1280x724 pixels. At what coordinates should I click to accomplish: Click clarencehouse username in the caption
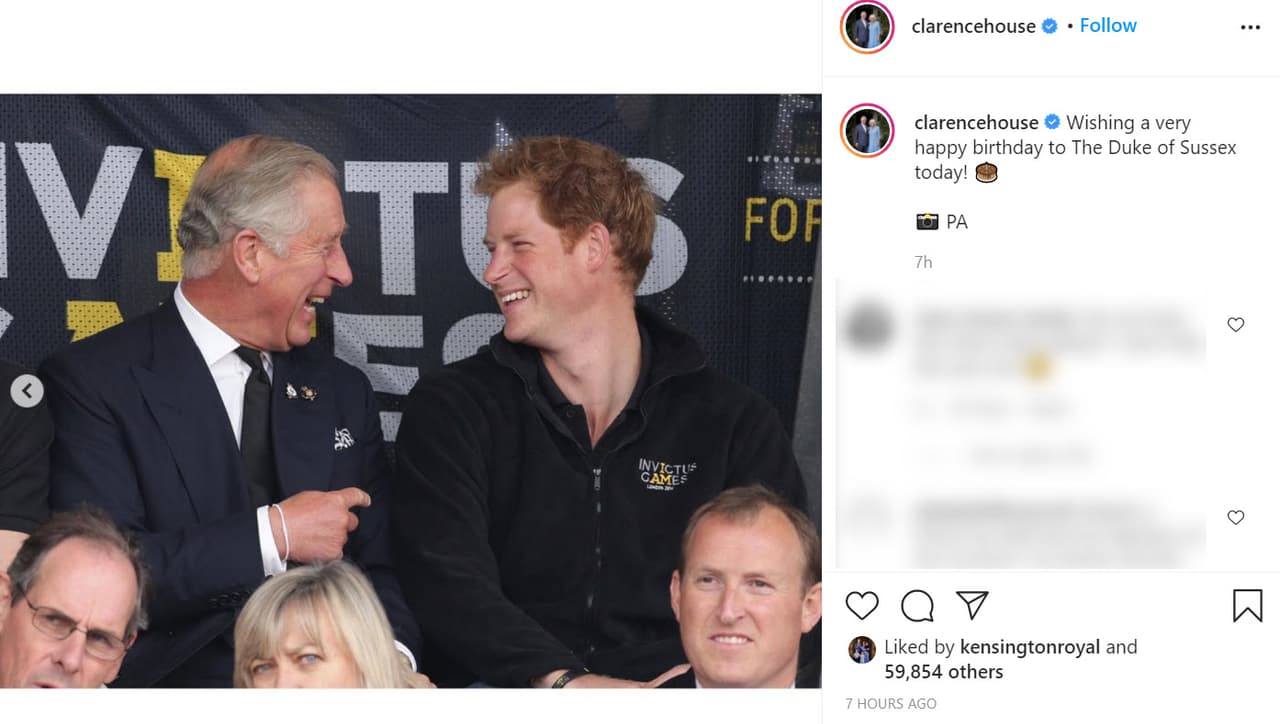(975, 121)
